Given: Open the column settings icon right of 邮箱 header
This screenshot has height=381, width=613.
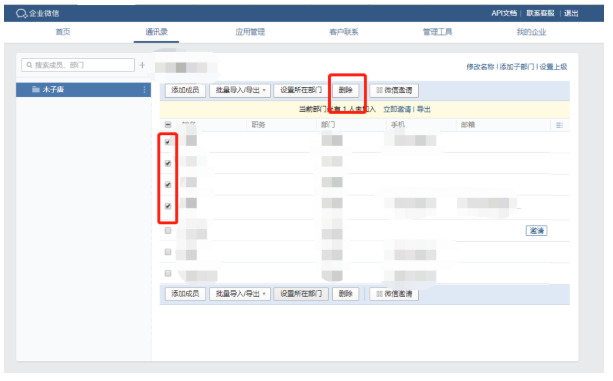Looking at the screenshot, I should (559, 125).
